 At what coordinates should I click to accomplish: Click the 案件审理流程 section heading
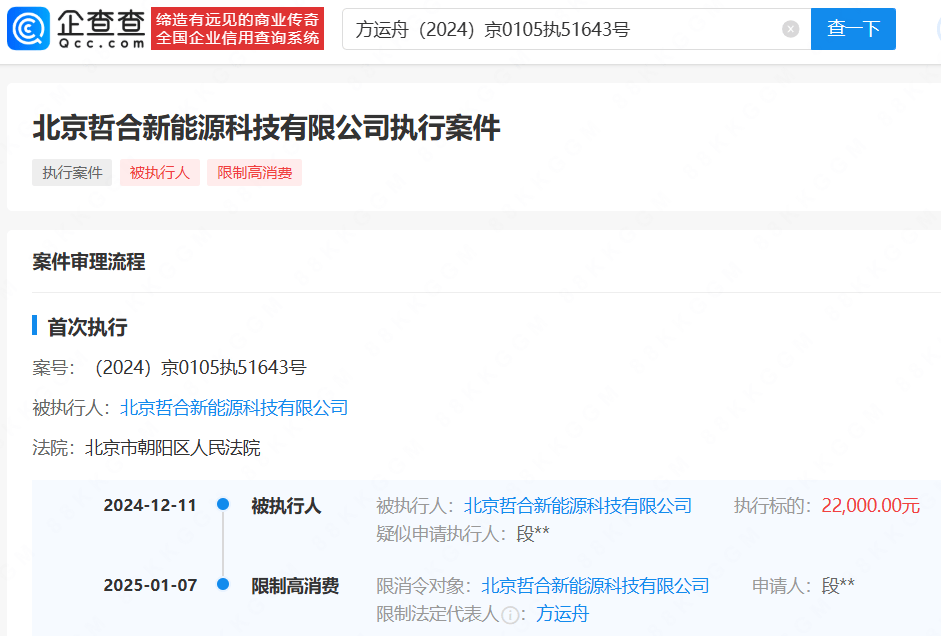point(89,262)
